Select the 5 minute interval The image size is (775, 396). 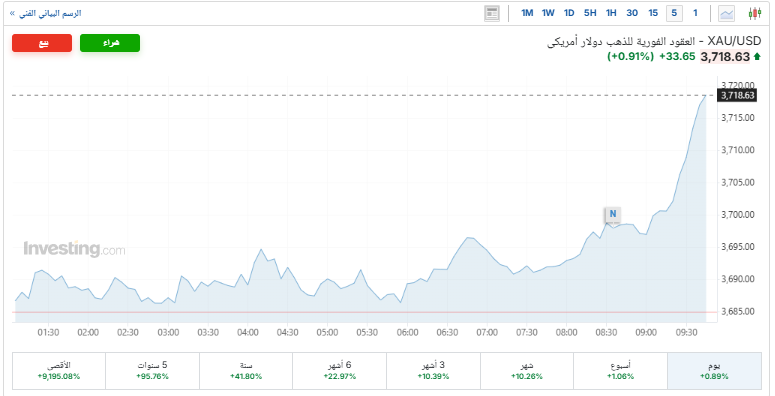click(674, 13)
